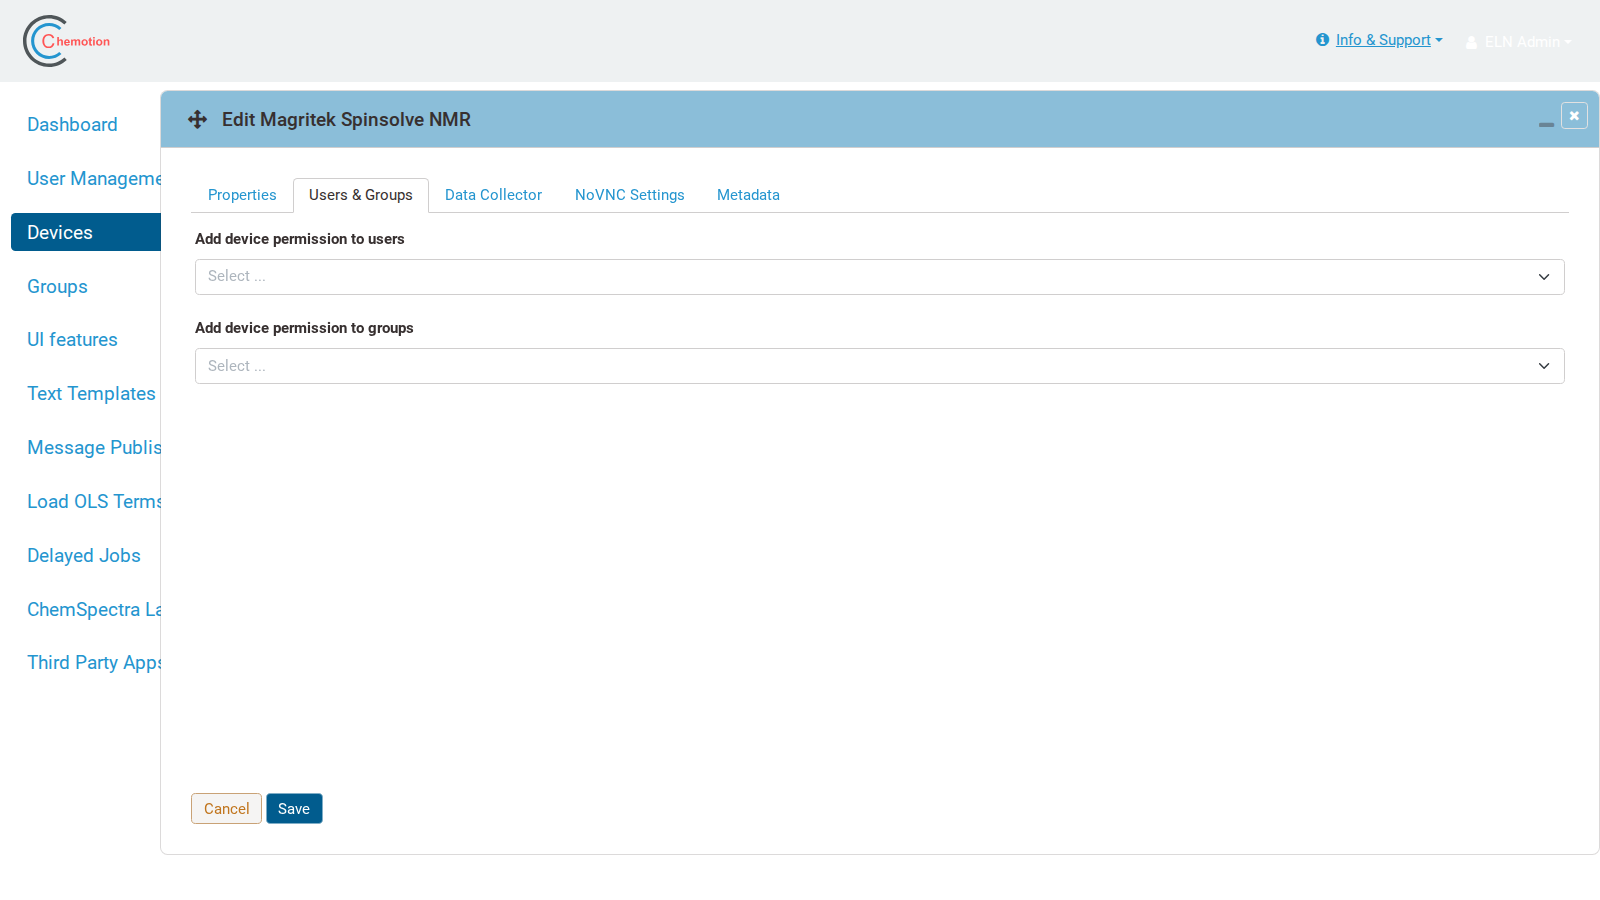Click the 'Add device permission to users' label

300,239
